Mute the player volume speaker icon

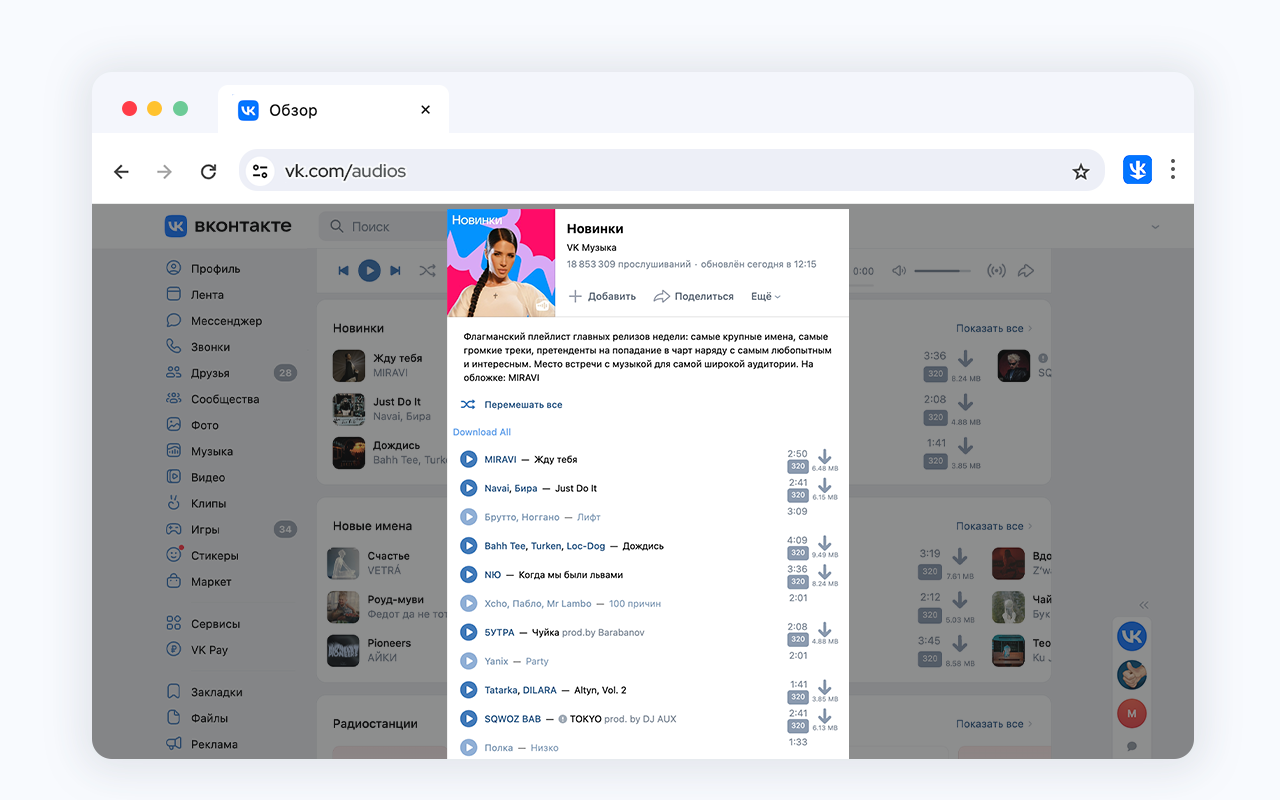tap(899, 270)
